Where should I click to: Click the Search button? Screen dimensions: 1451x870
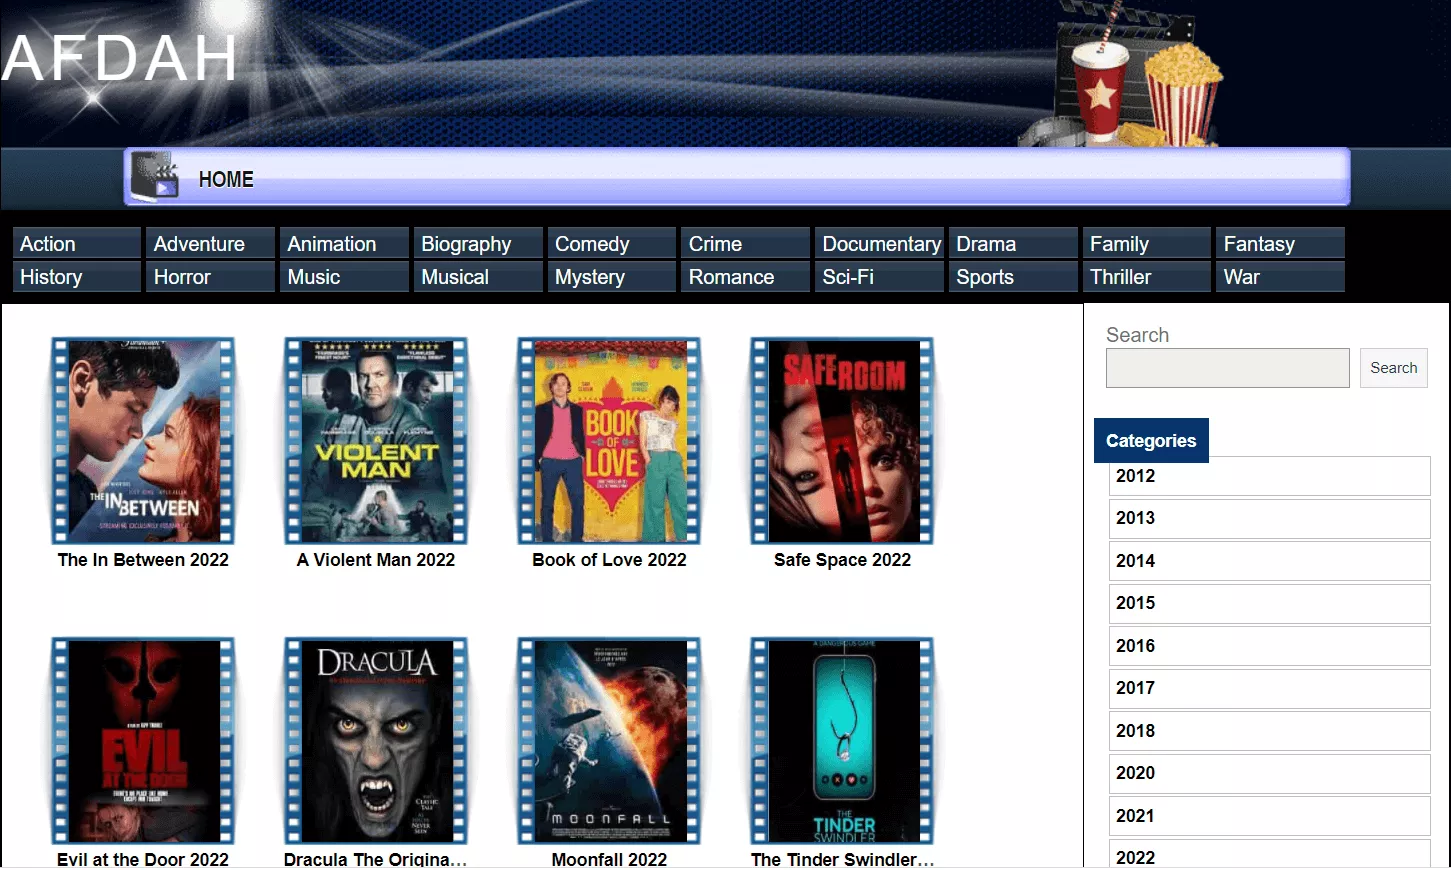point(1393,368)
